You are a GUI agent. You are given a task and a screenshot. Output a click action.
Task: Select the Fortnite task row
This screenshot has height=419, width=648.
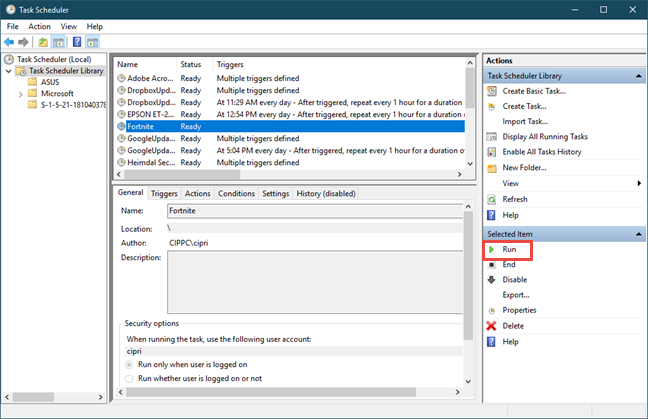(291, 126)
